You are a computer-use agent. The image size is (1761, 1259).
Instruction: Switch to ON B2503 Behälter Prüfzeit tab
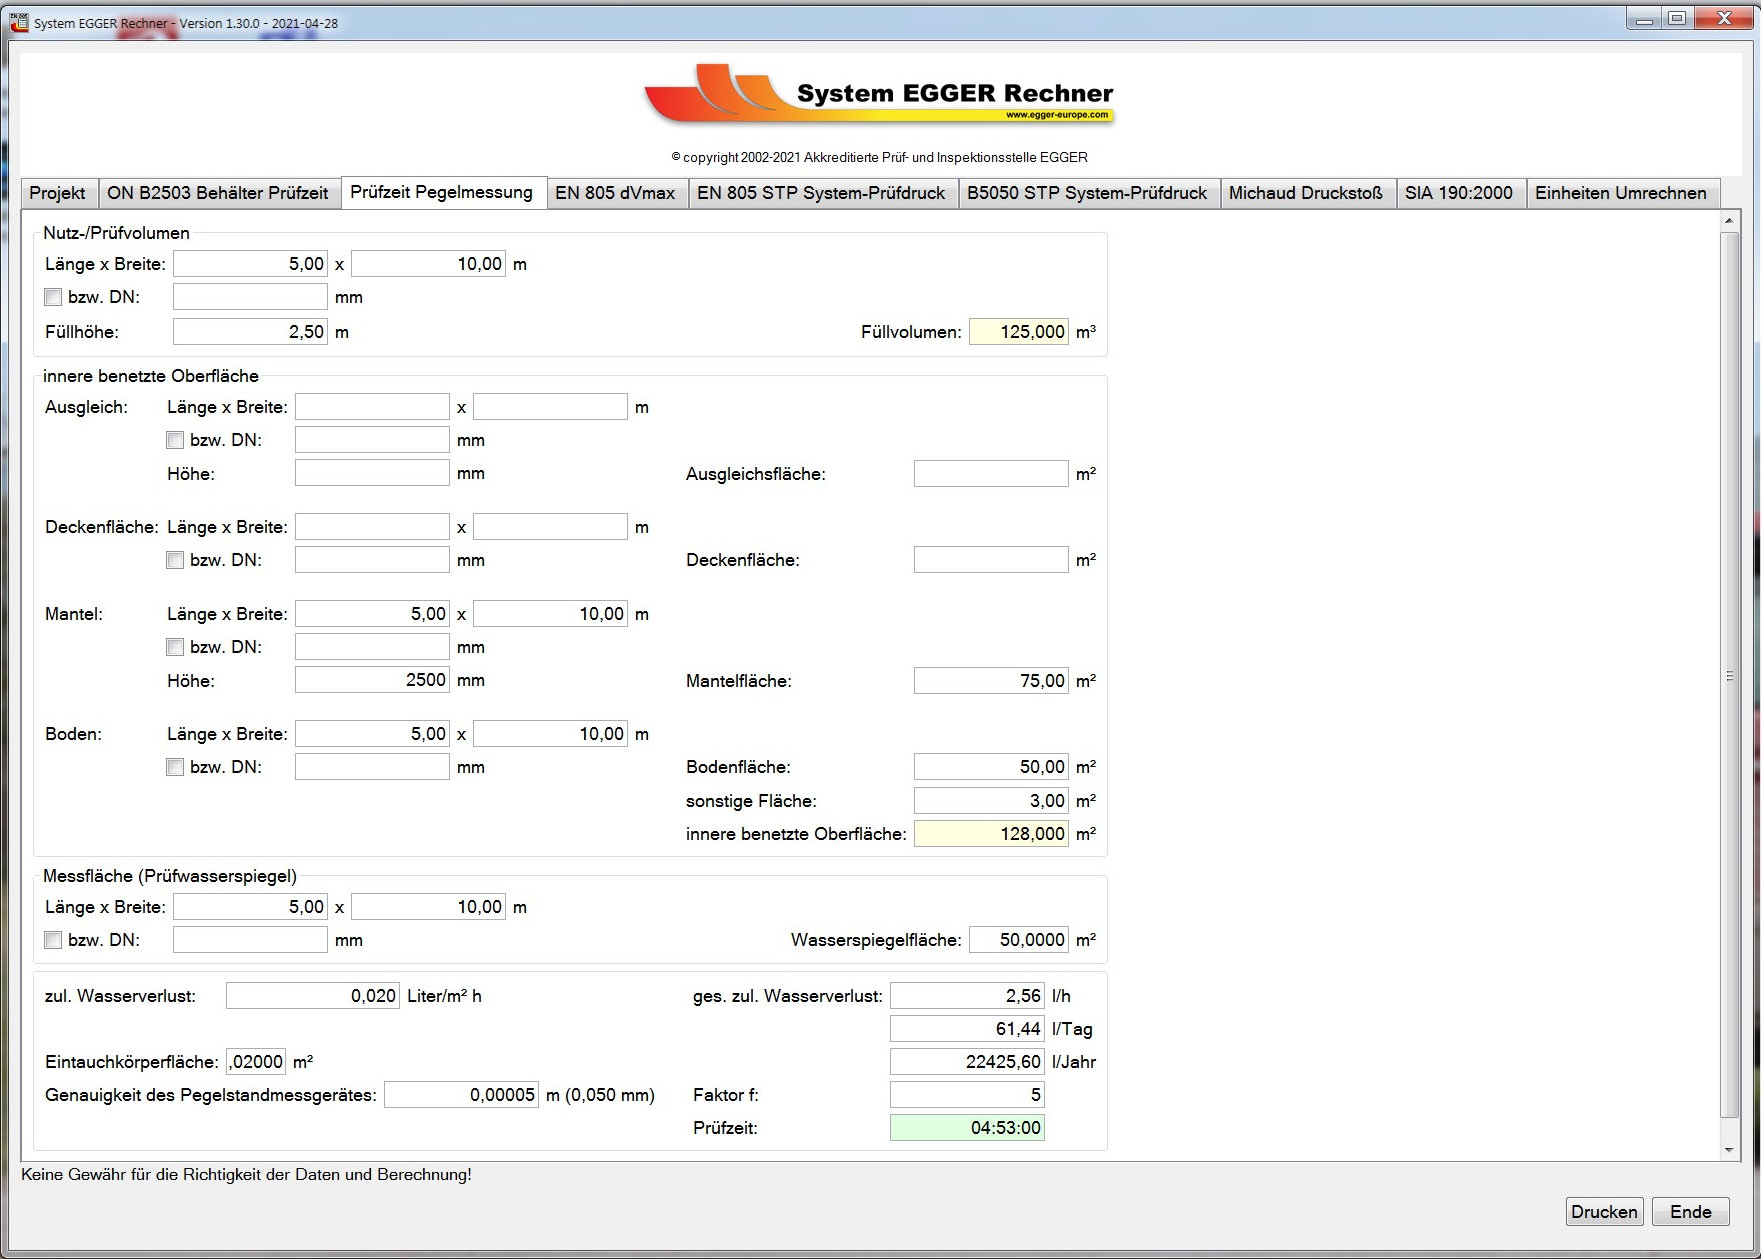[x=218, y=193]
